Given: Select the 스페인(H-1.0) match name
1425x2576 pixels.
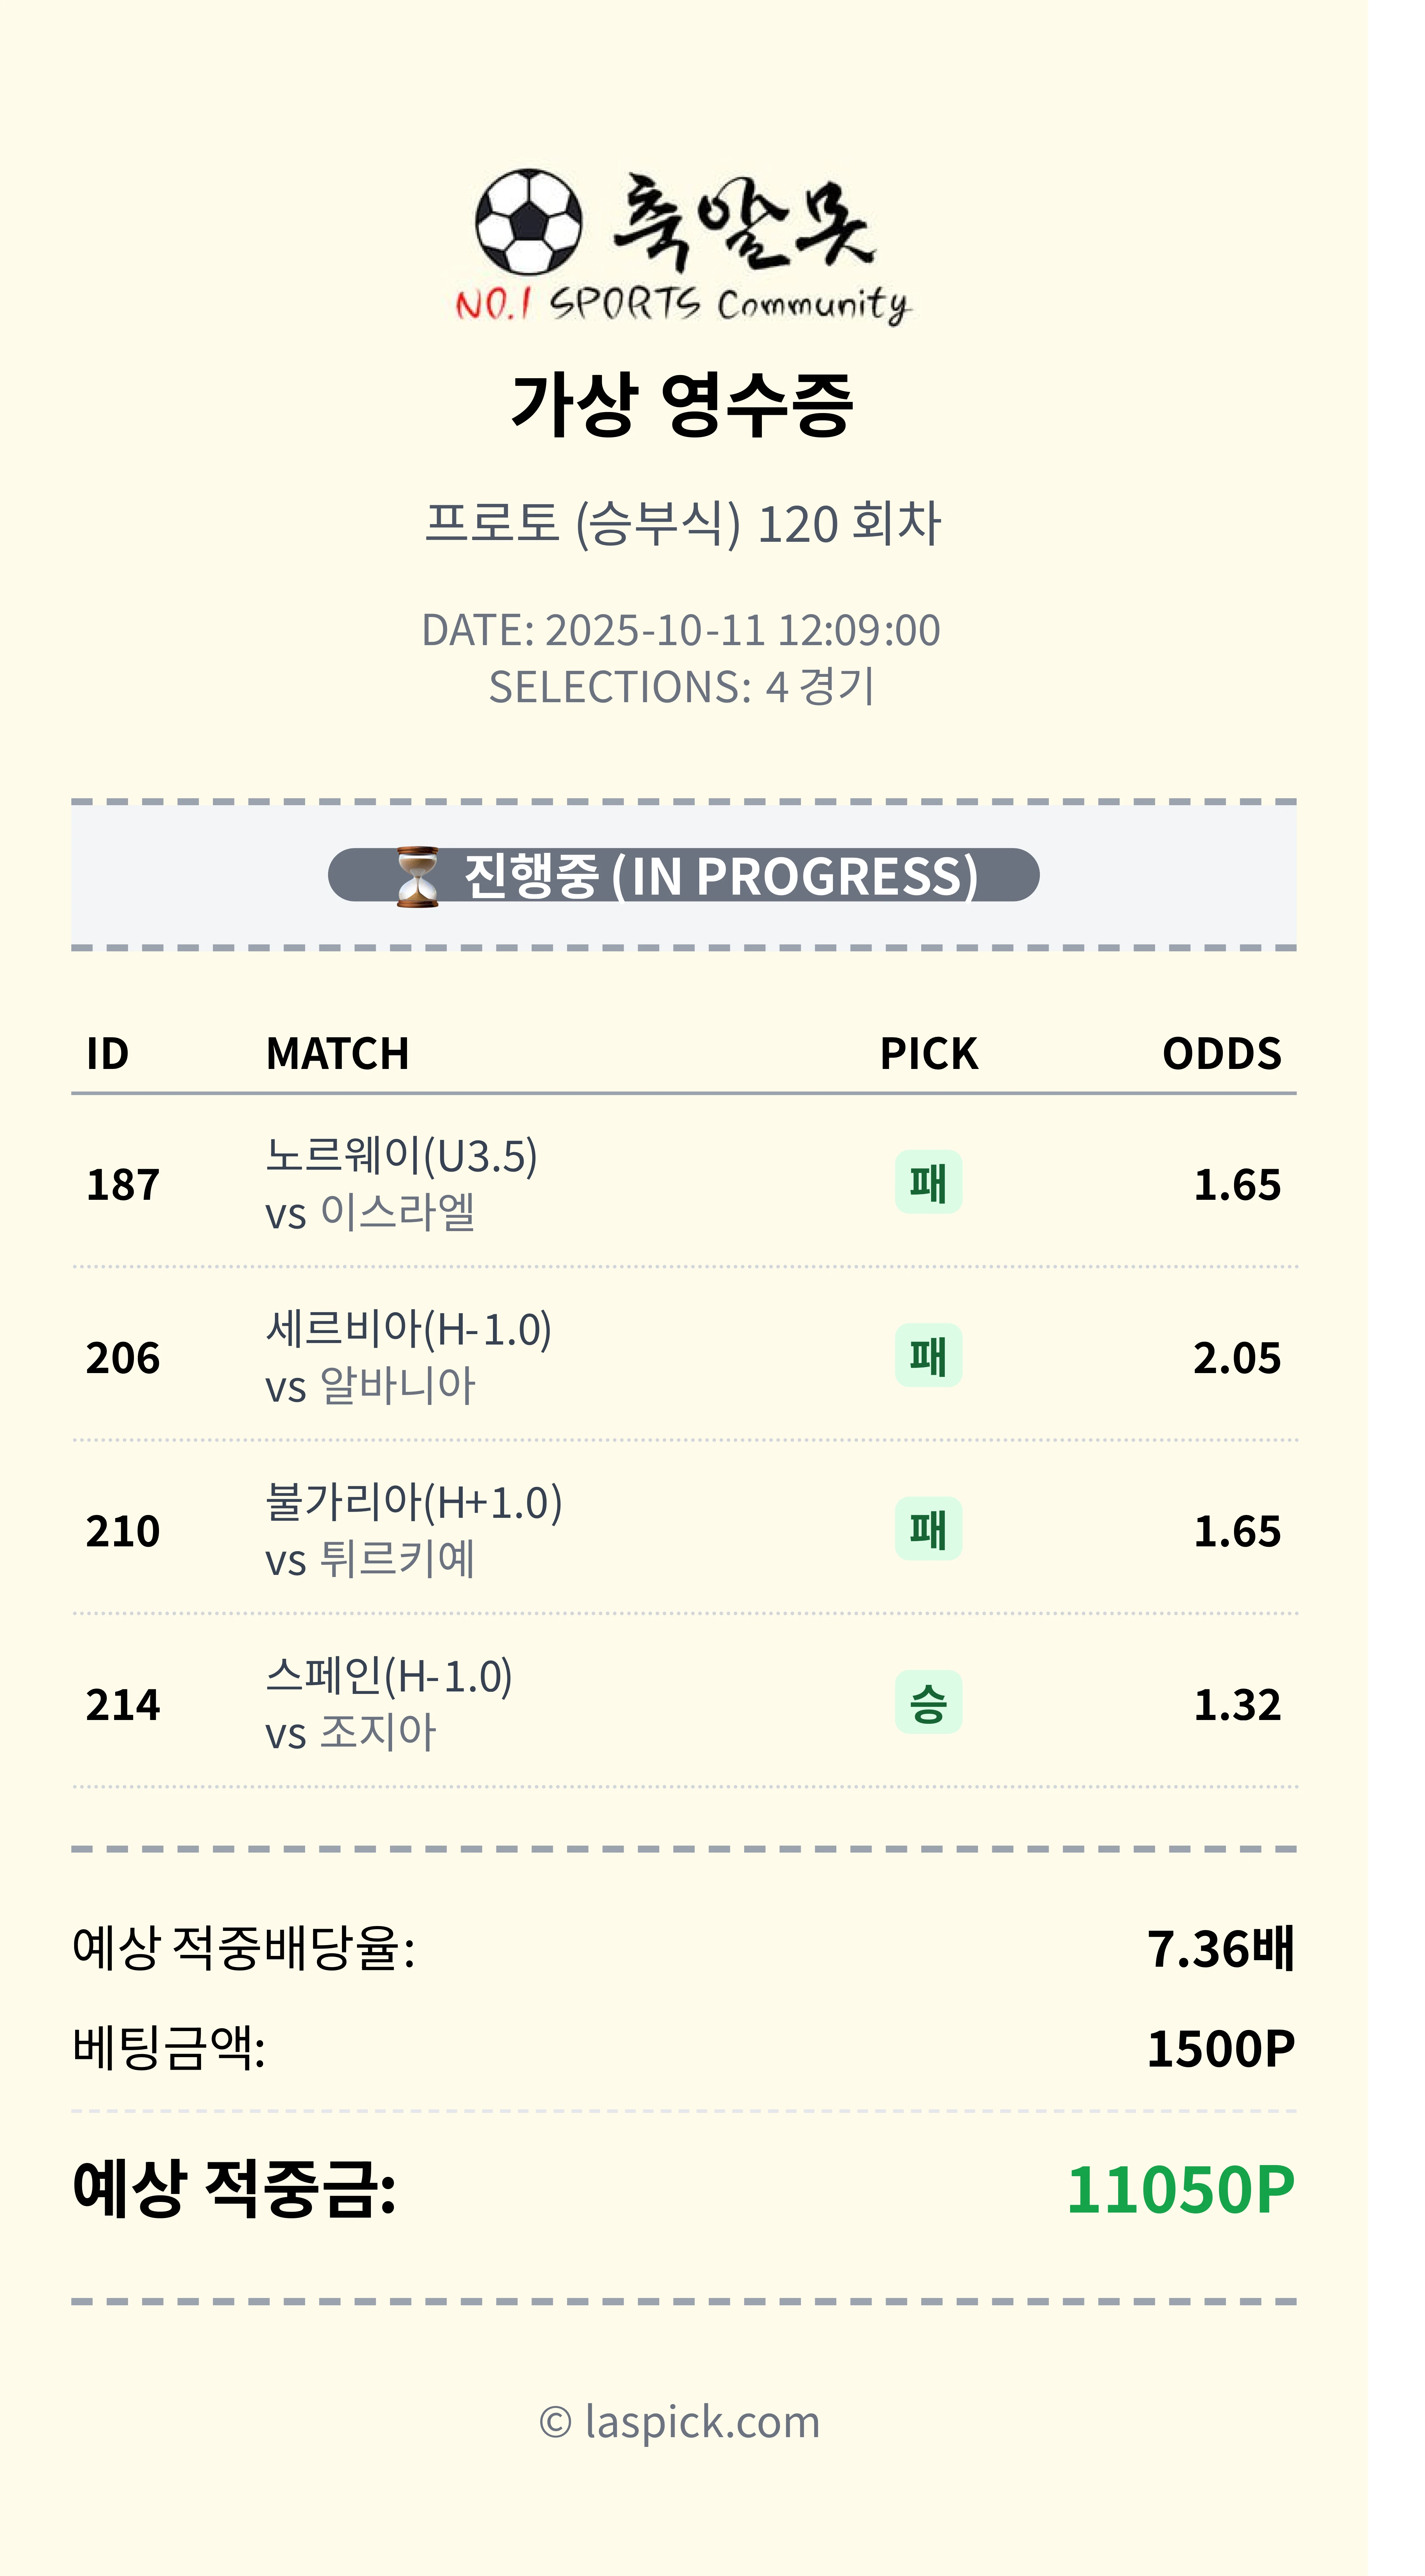Looking at the screenshot, I should coord(389,1676).
